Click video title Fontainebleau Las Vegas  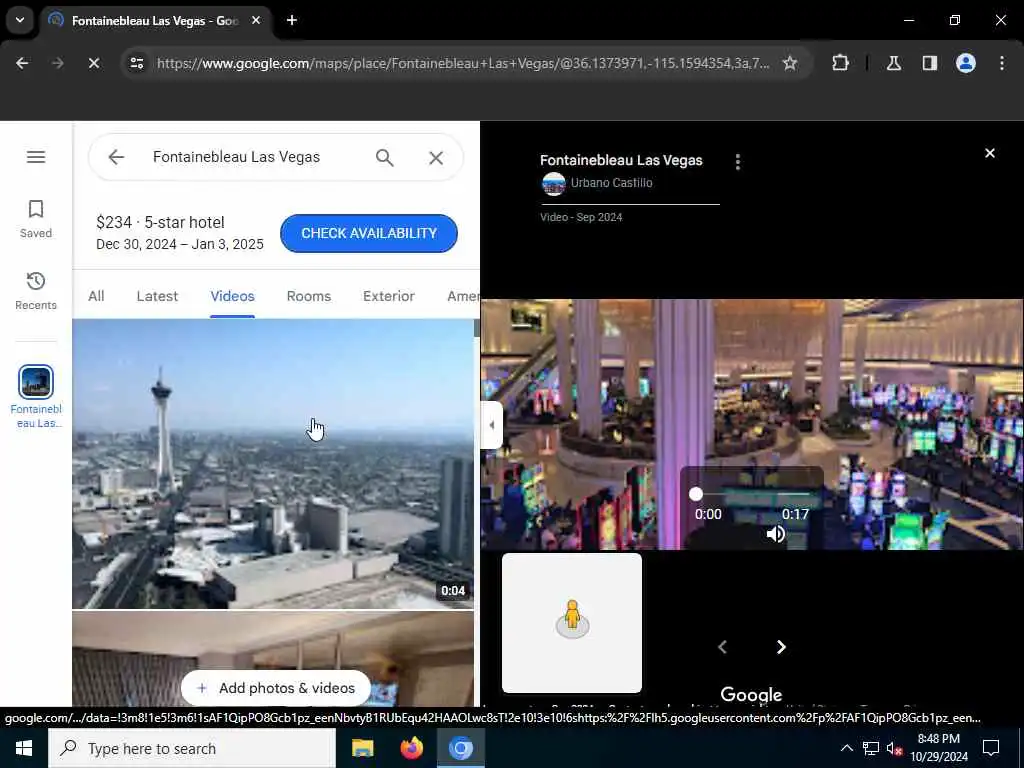point(621,160)
